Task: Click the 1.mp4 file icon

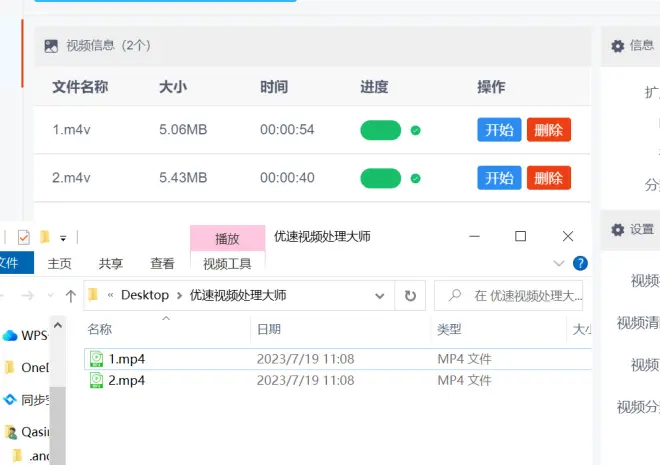Action: coord(96,359)
